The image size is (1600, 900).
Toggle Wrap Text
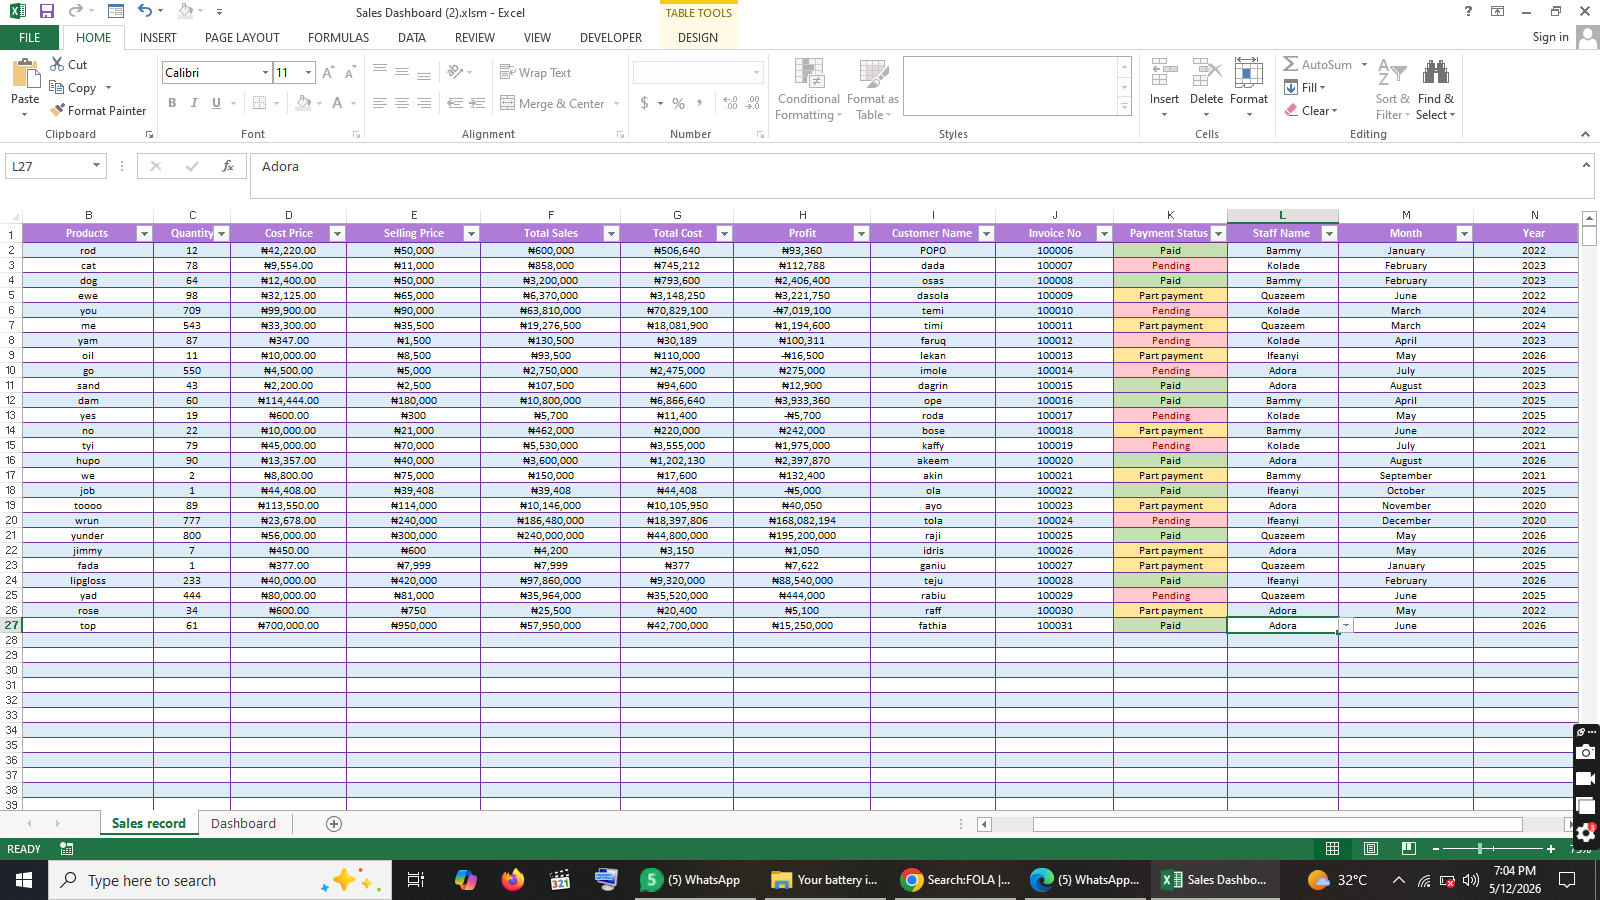(x=535, y=72)
